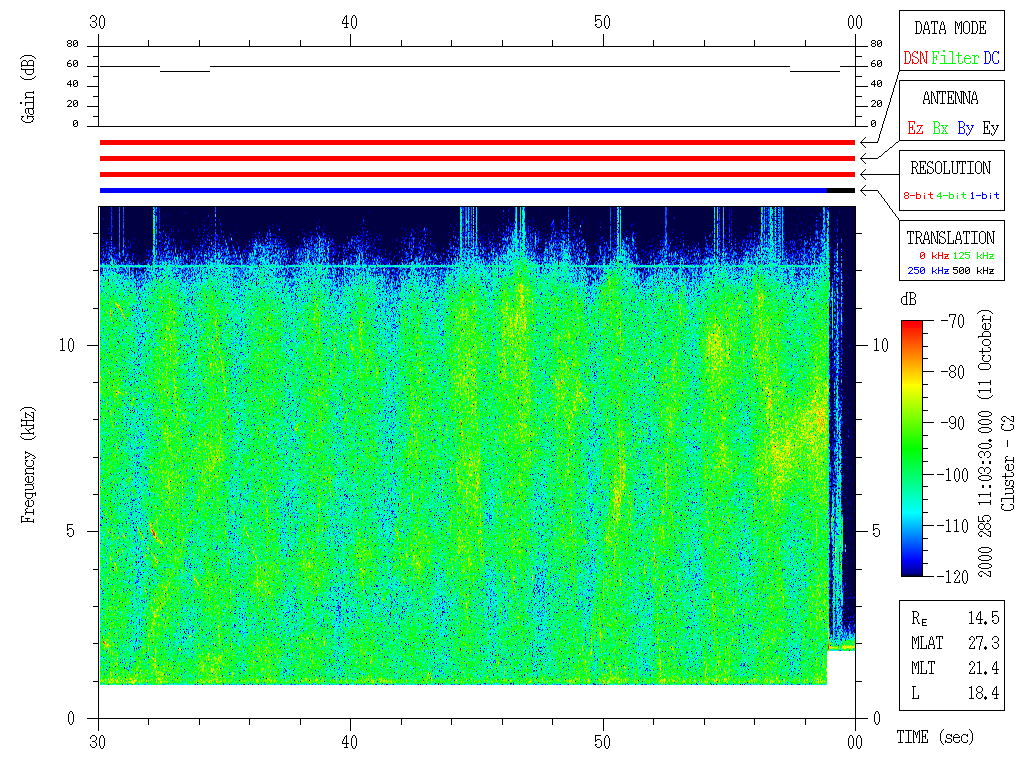
Task: Click the RESOLUTION legend title
Action: pyautogui.click(x=950, y=168)
